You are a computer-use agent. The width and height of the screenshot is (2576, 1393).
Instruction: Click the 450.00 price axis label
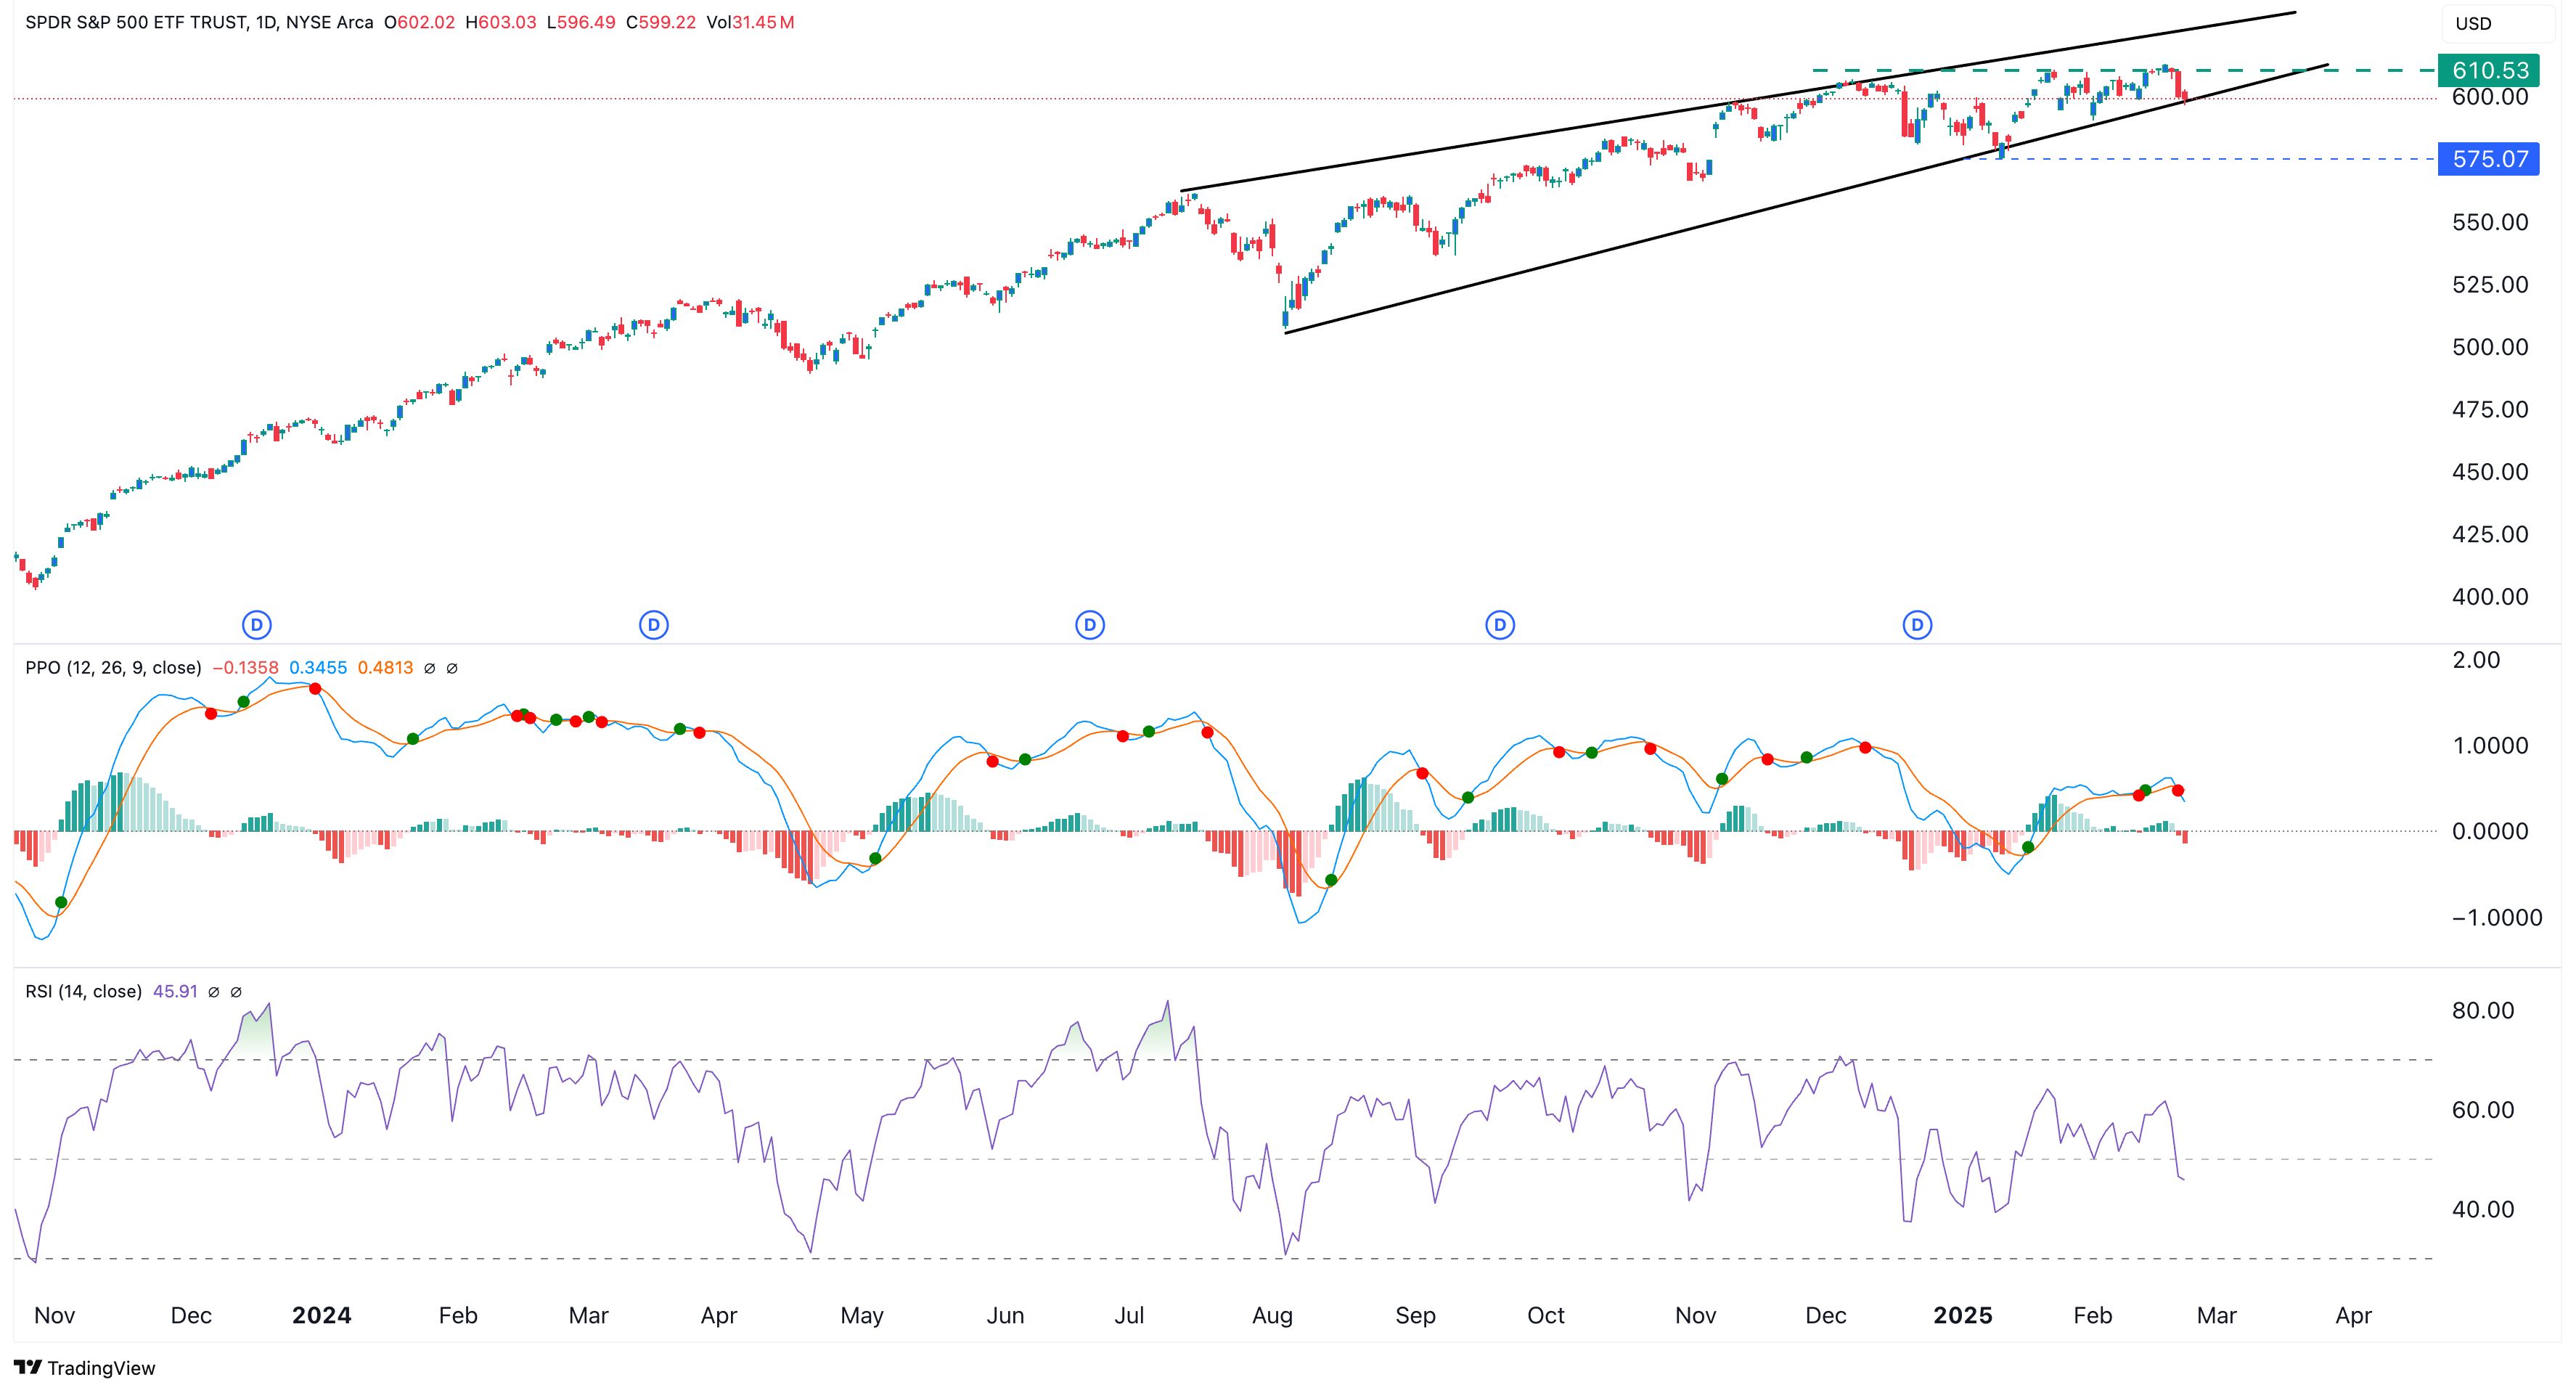[x=2490, y=472]
